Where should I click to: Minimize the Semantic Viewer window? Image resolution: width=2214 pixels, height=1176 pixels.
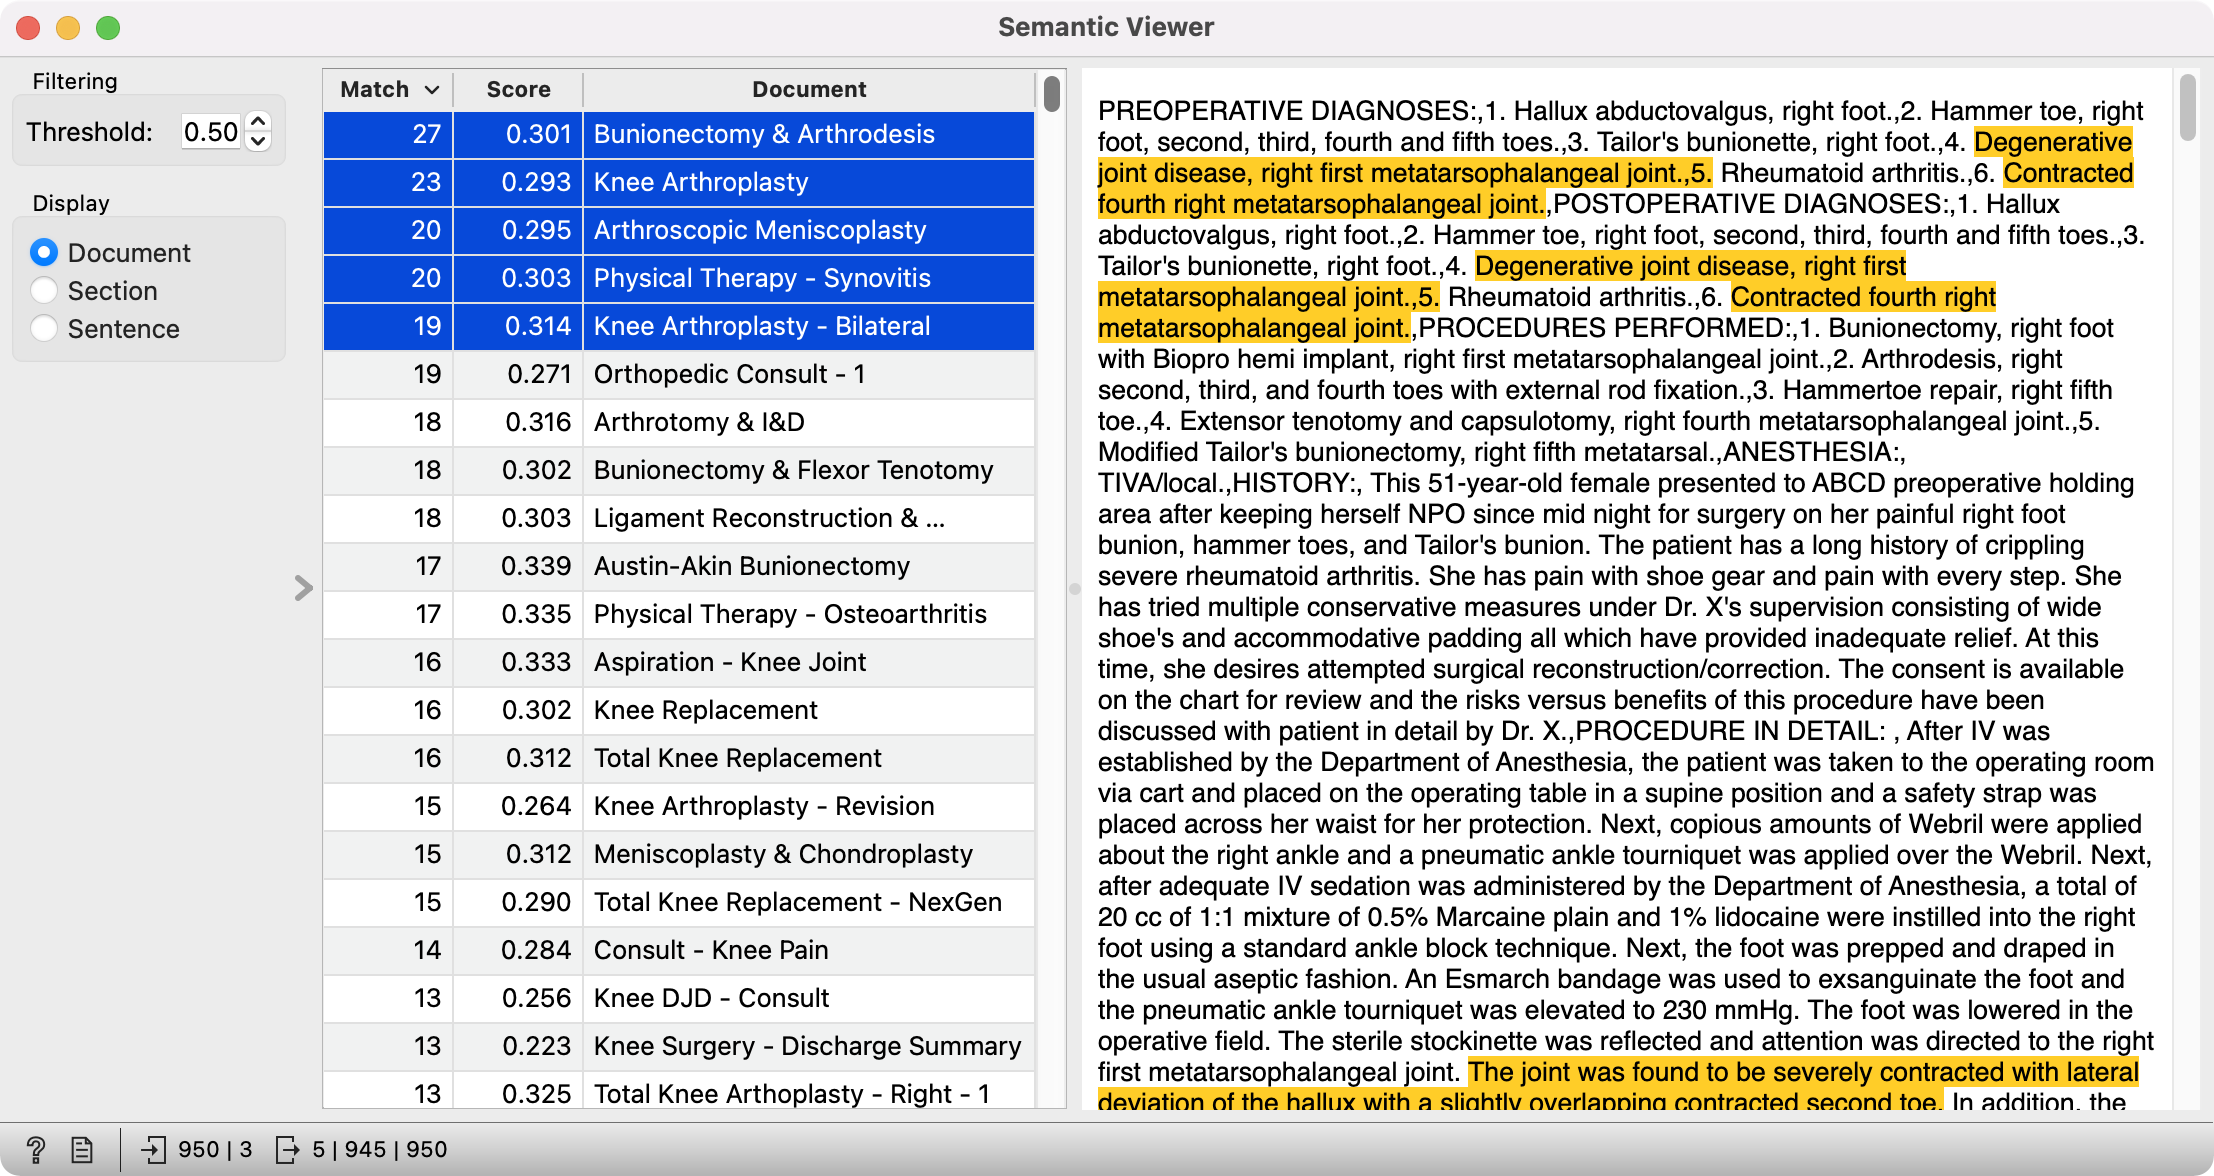click(x=68, y=28)
